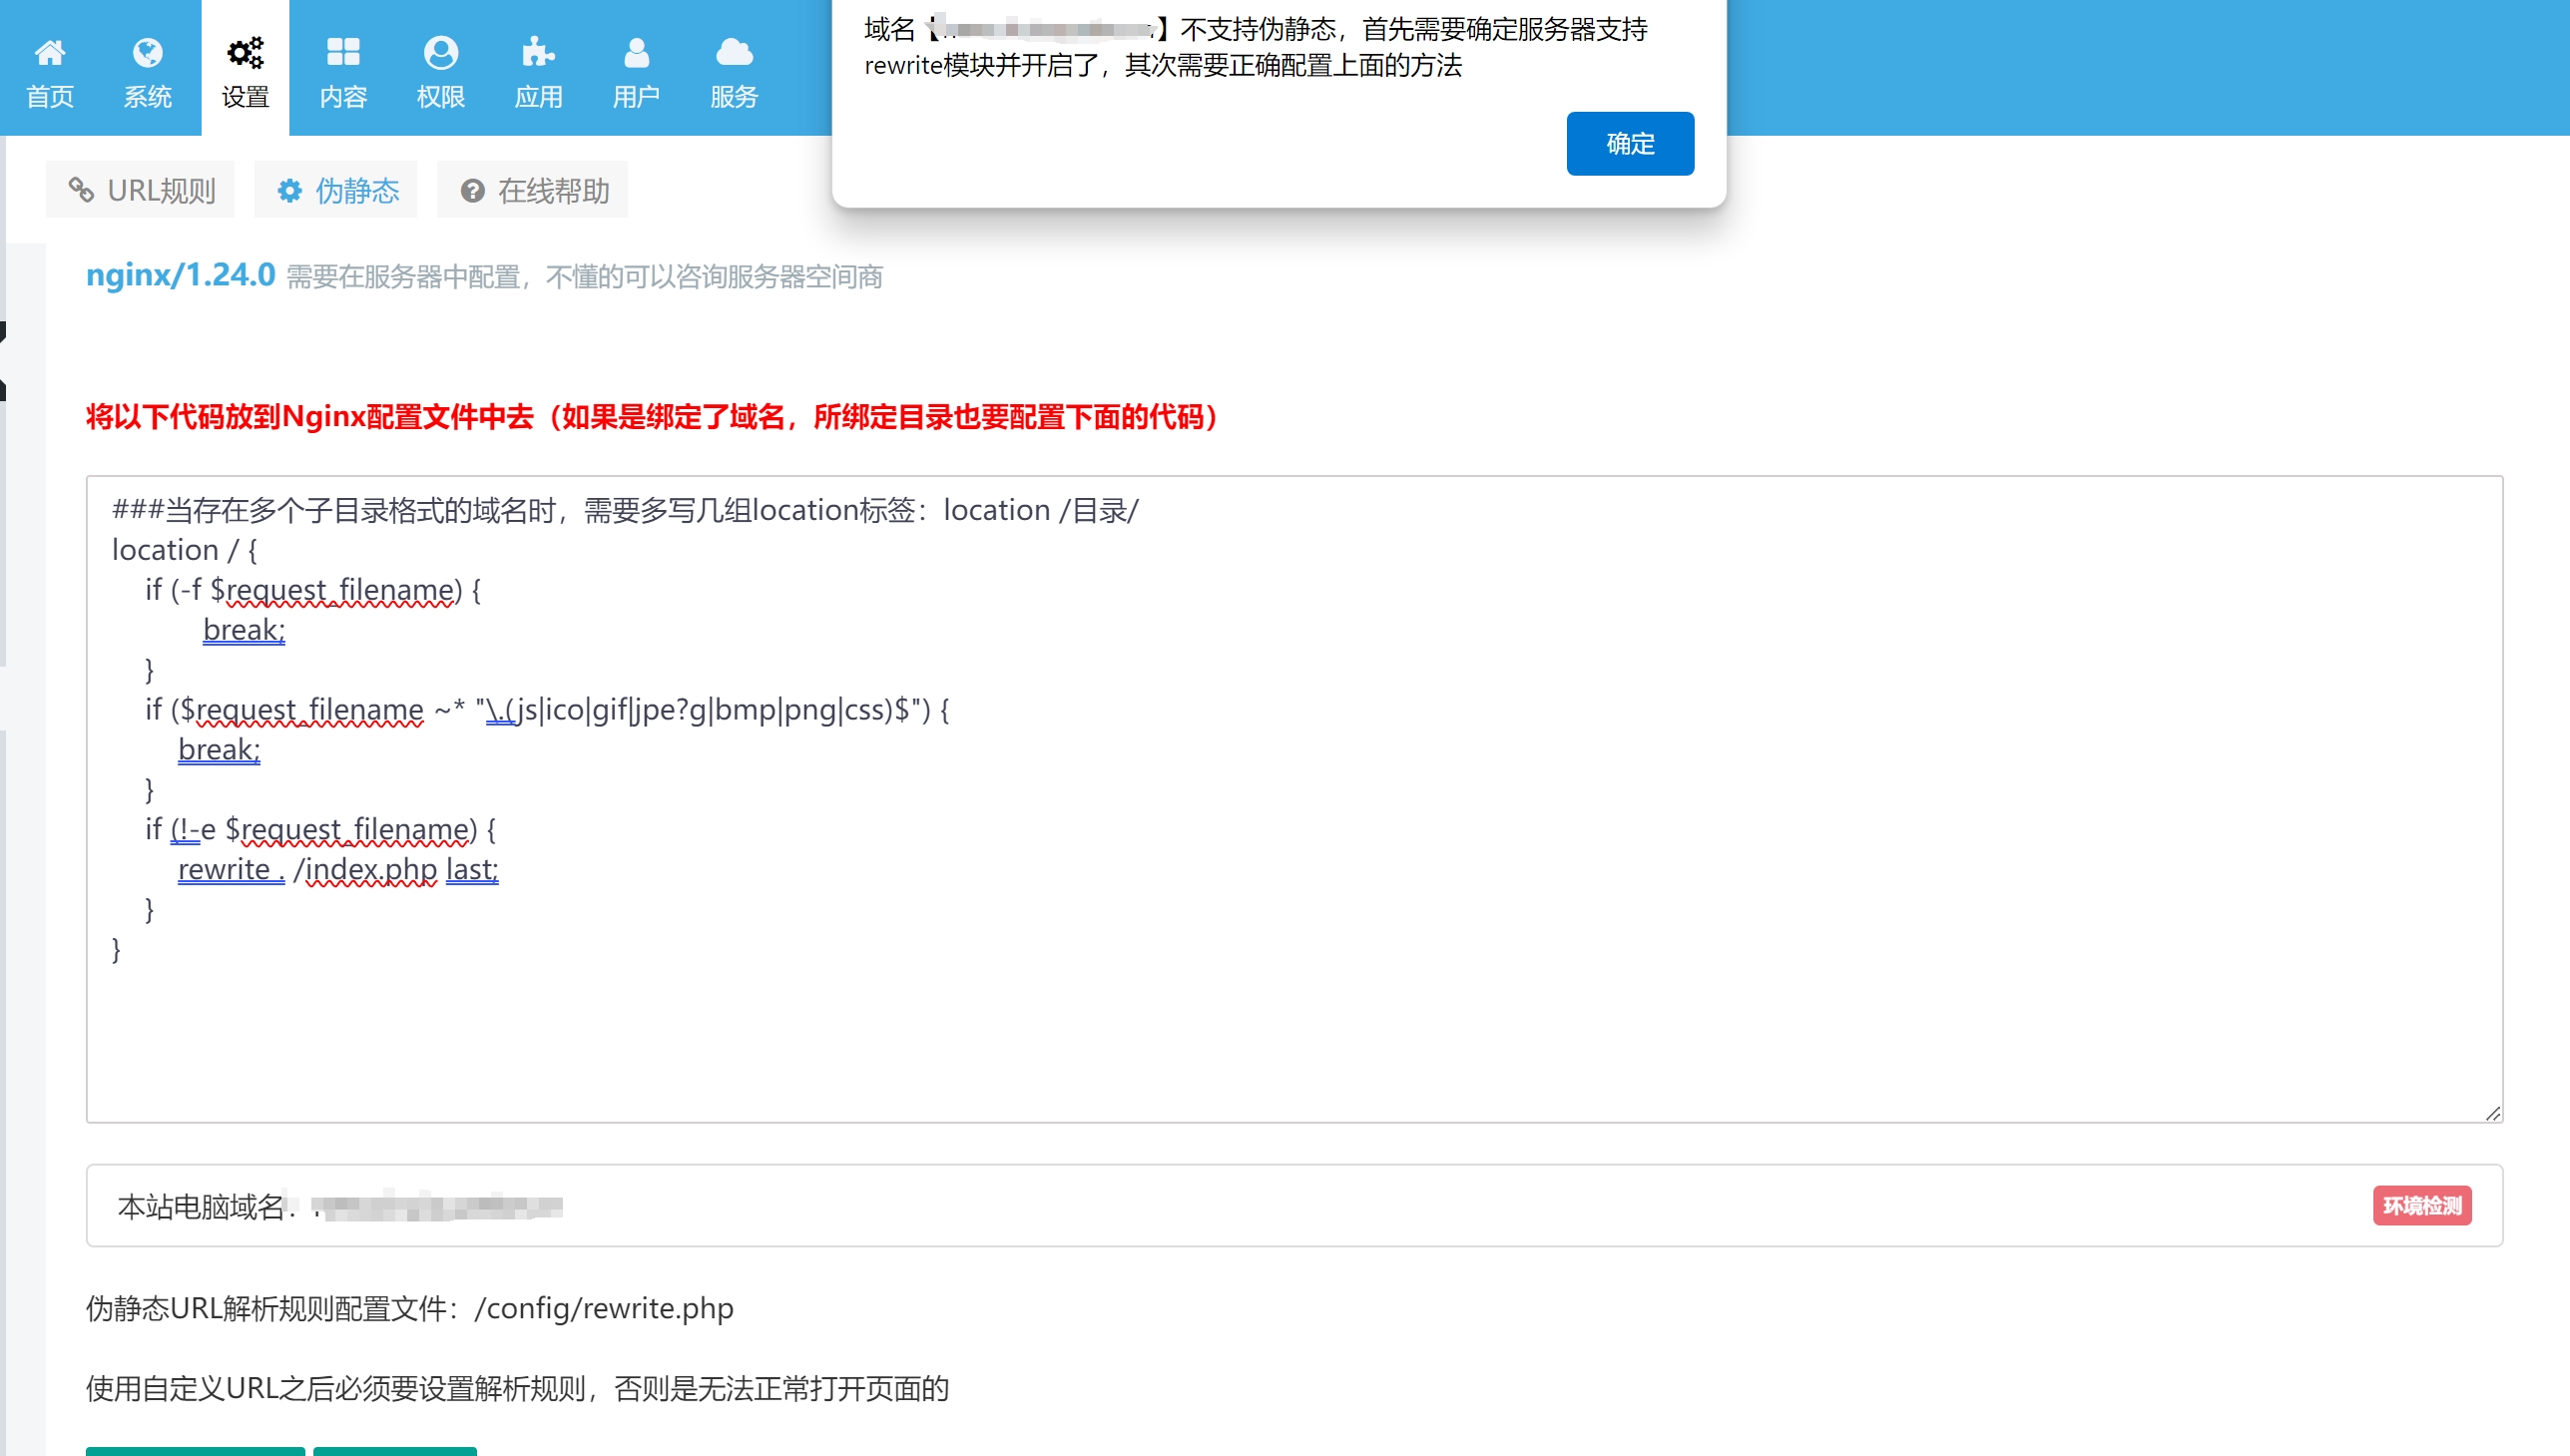
Task: Select the 设置 gears nav item
Action: (245, 70)
